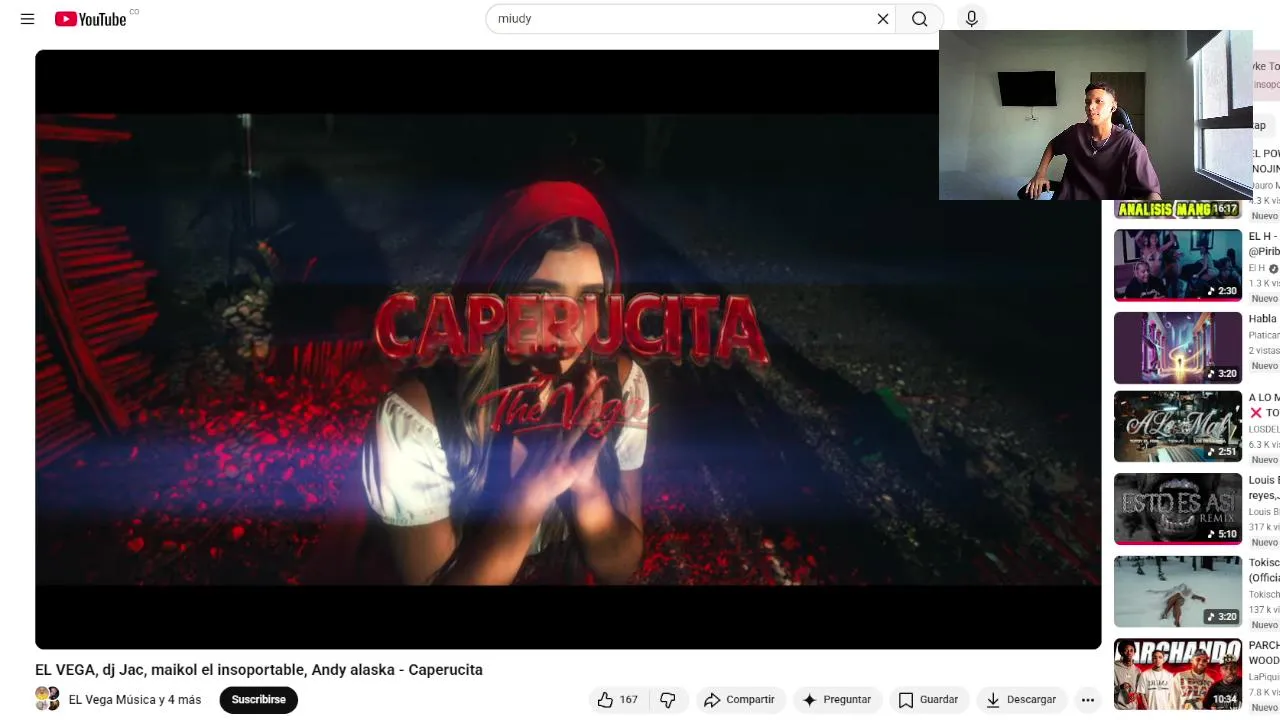
Task: Clear the search text with the X icon
Action: [883, 19]
